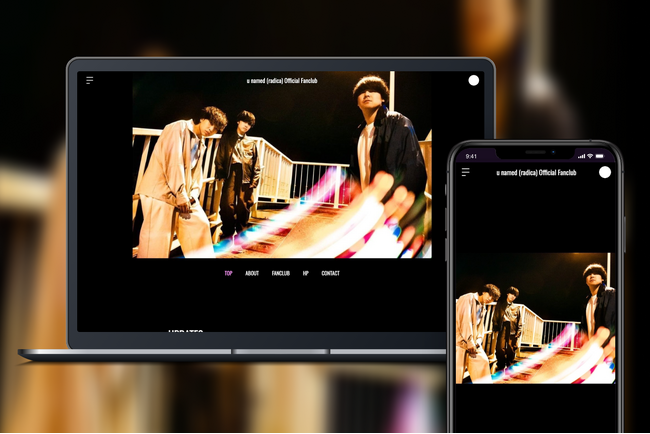Open the FANCLUB navigation item
The image size is (650, 434).
point(281,273)
